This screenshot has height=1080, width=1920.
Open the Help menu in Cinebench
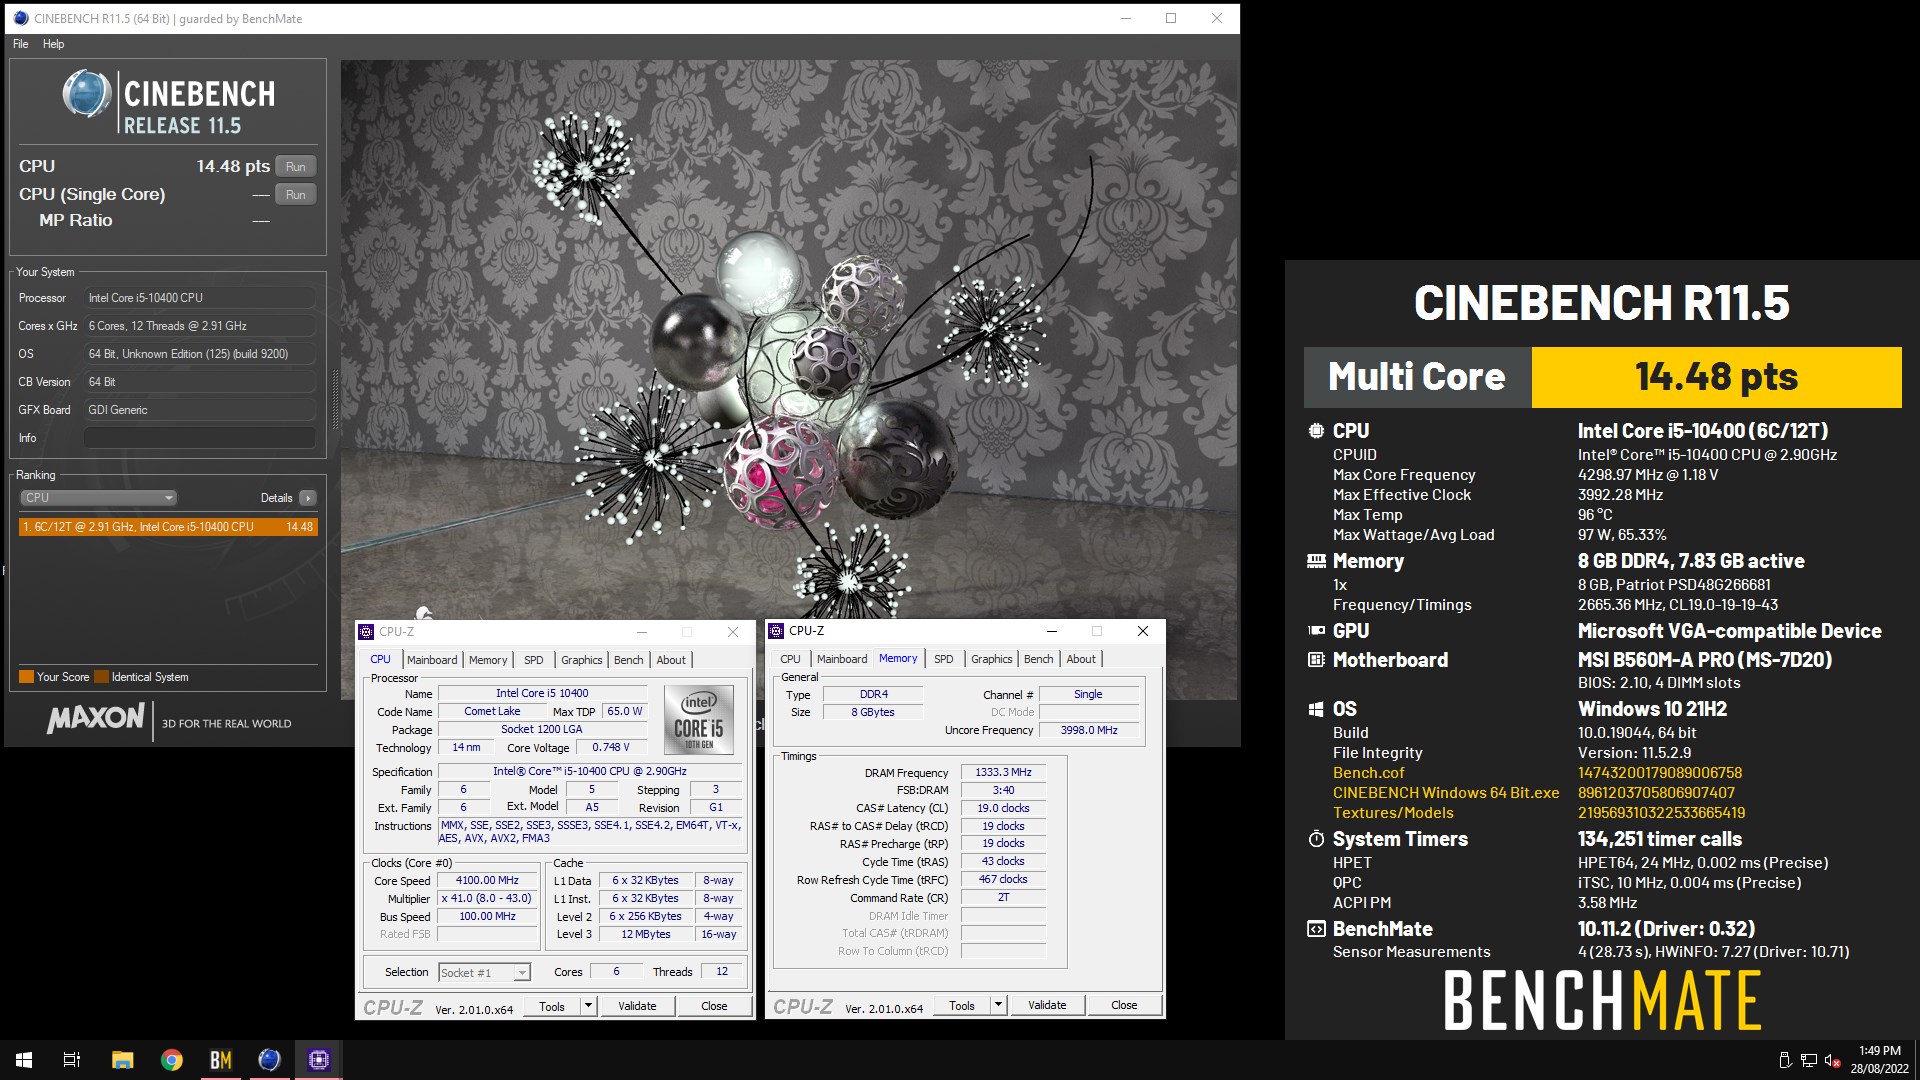tap(54, 44)
